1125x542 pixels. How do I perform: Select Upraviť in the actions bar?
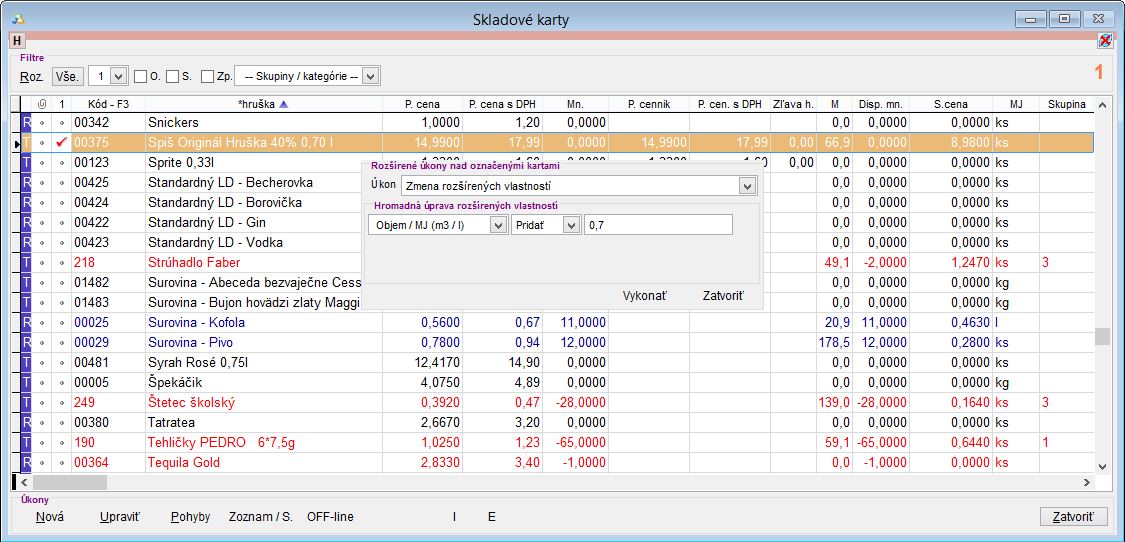(x=120, y=517)
